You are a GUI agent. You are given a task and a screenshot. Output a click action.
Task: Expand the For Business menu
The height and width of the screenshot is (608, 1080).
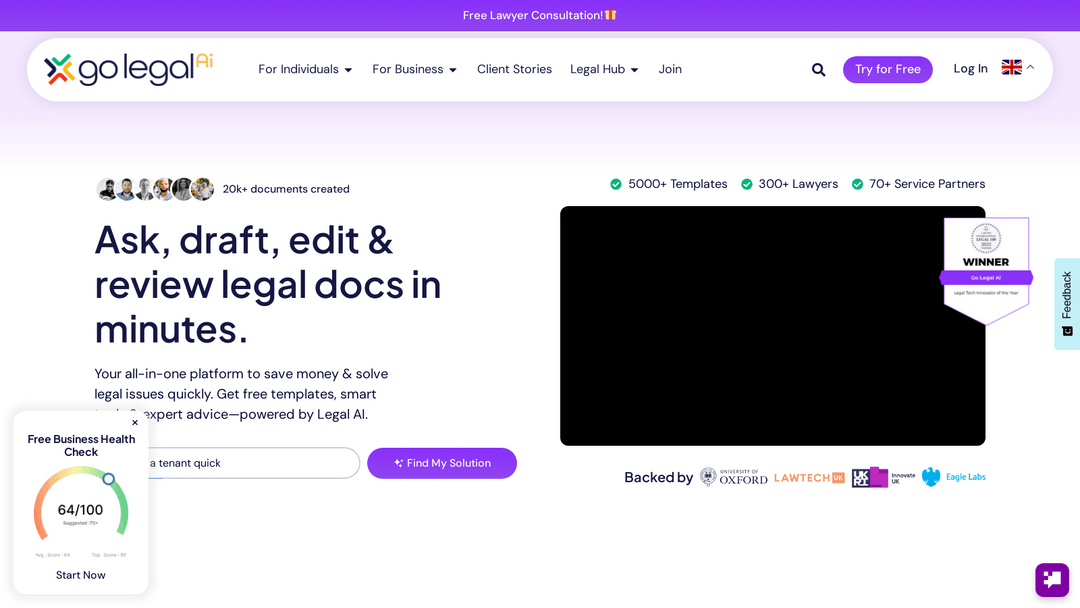[x=415, y=70]
